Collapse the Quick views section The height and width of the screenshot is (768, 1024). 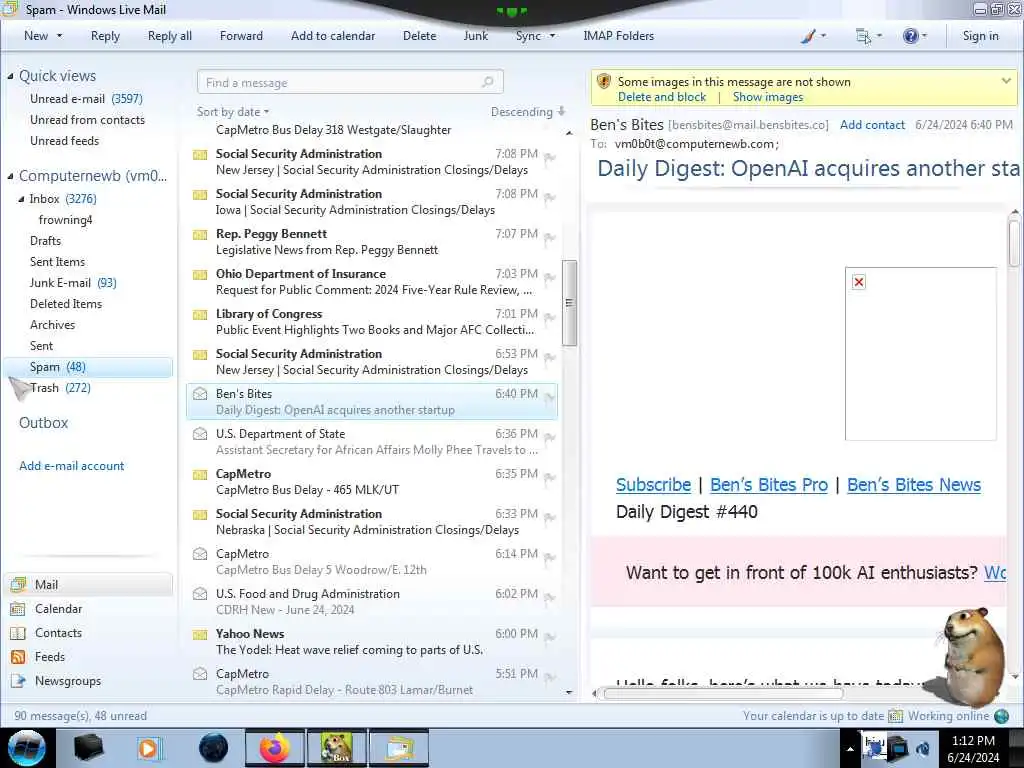pos(10,76)
